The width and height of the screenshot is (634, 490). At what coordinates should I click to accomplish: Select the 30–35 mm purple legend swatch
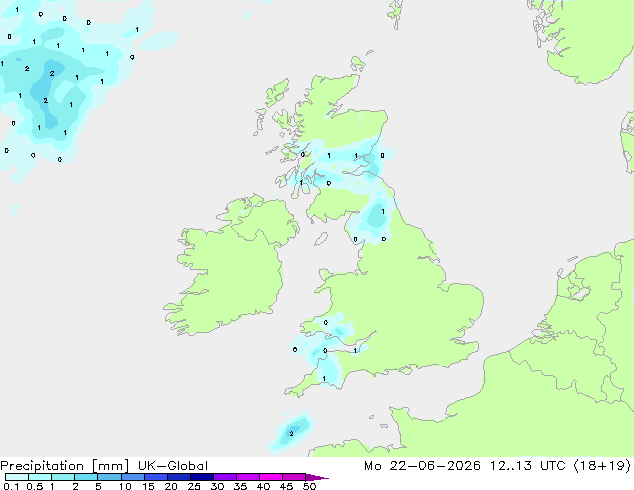[224, 477]
